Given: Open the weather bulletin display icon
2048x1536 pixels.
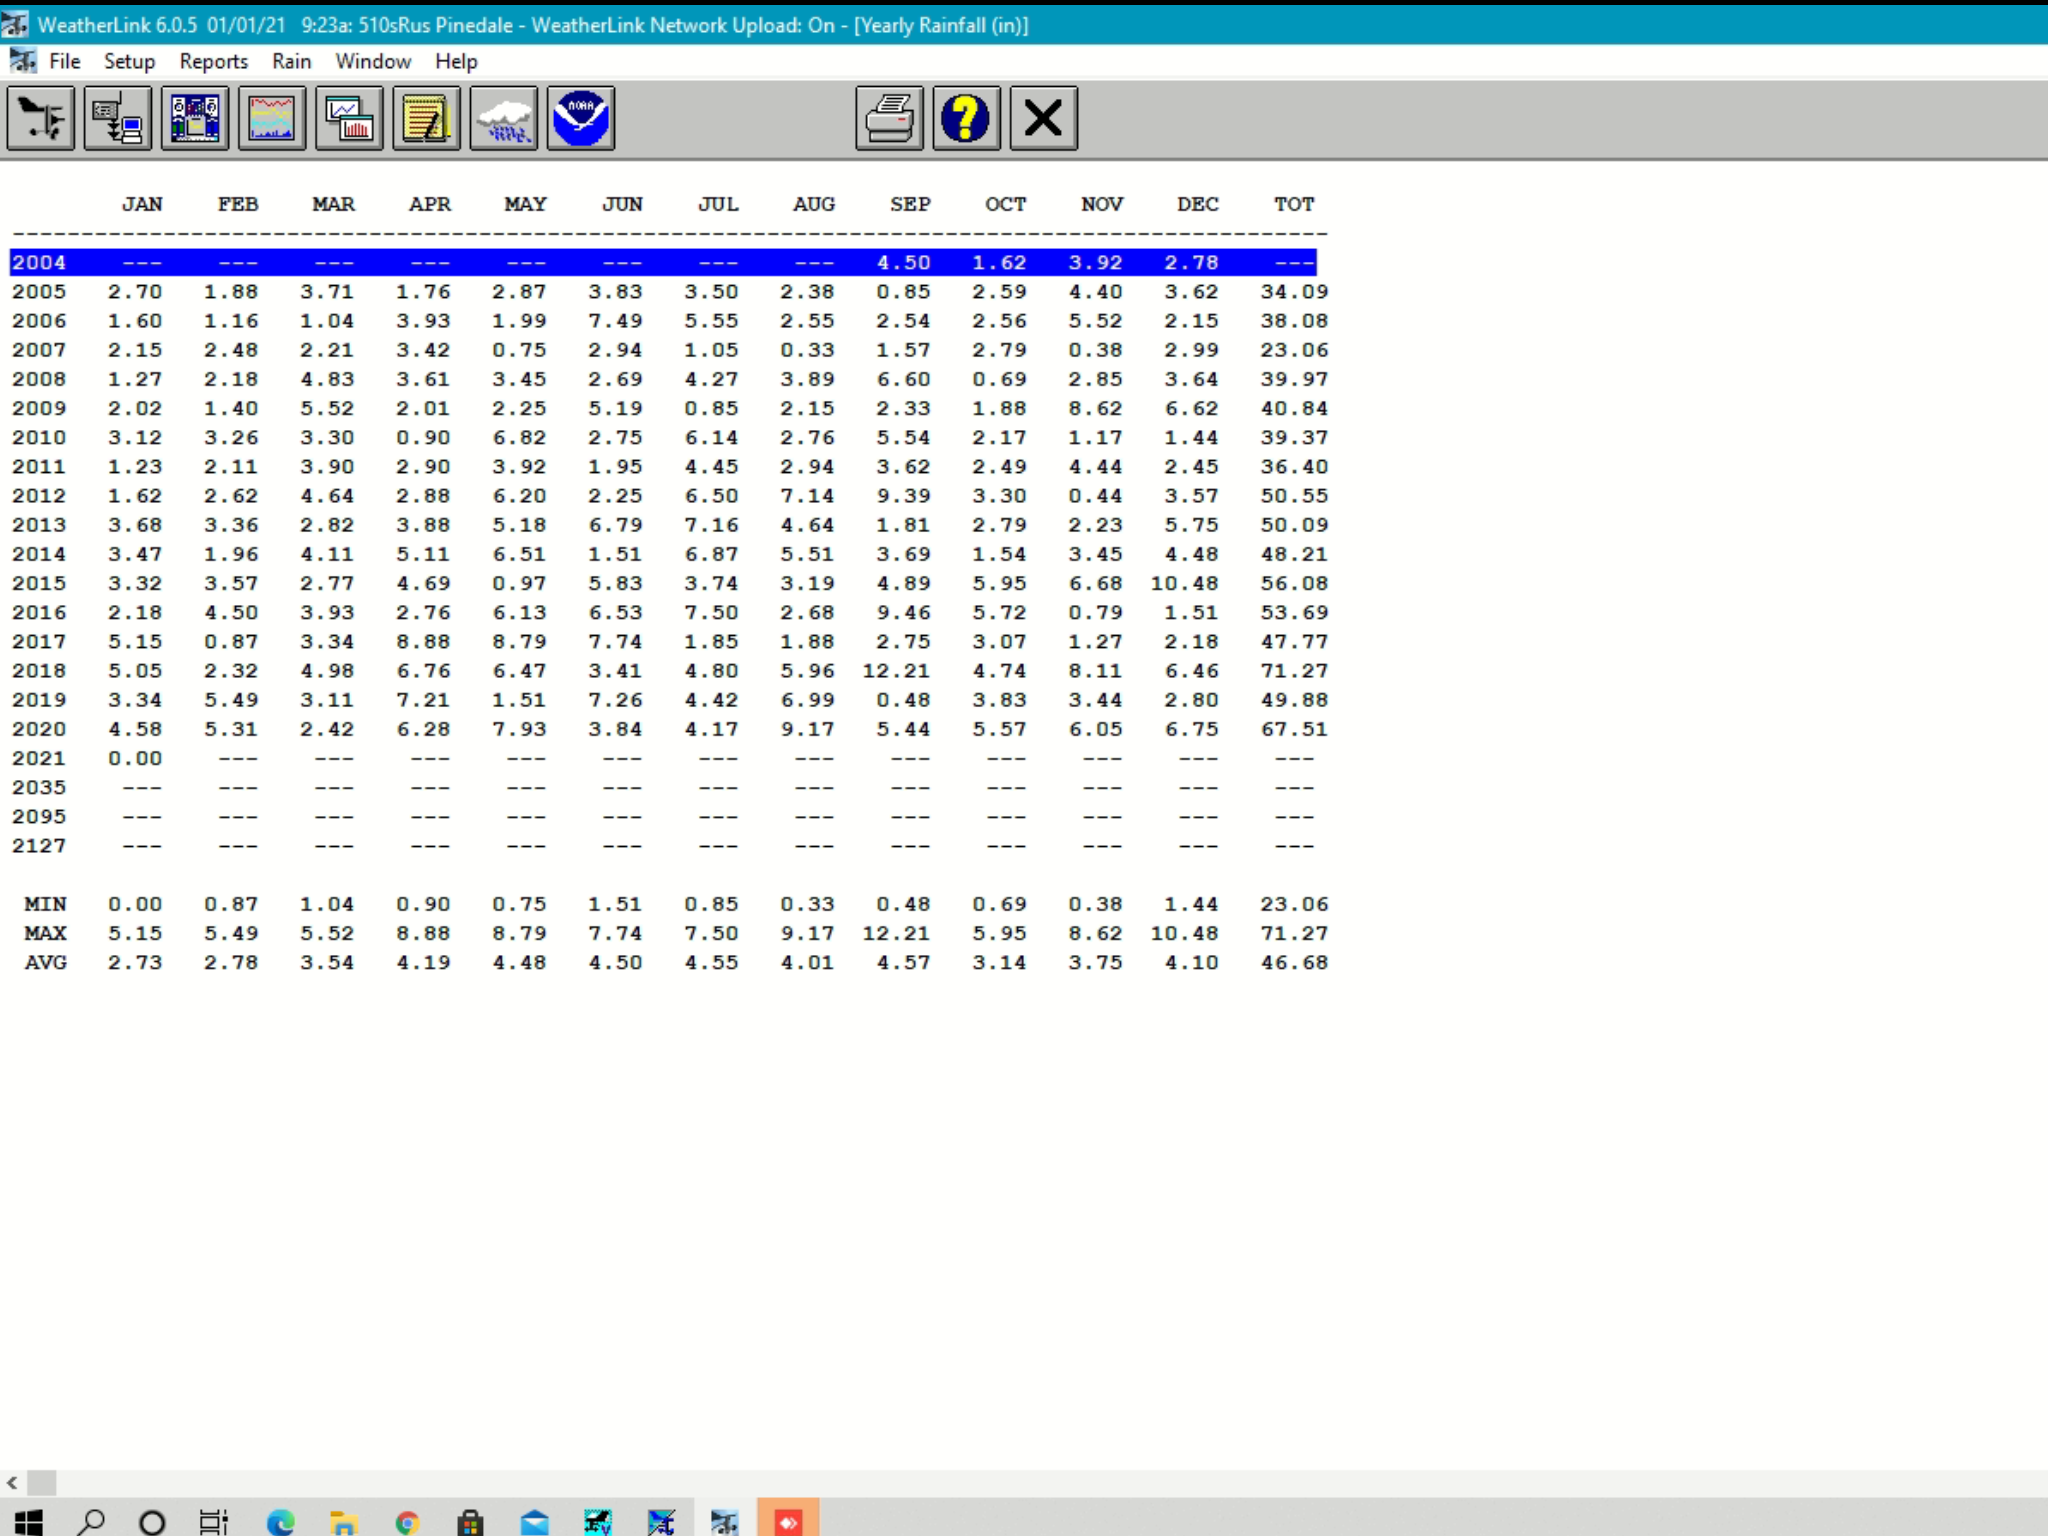Looking at the screenshot, I should (194, 119).
